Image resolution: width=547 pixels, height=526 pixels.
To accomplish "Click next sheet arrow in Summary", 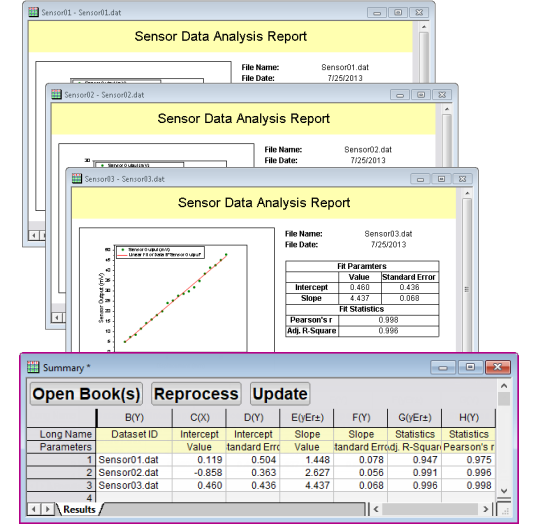I will pyautogui.click(x=47, y=510).
